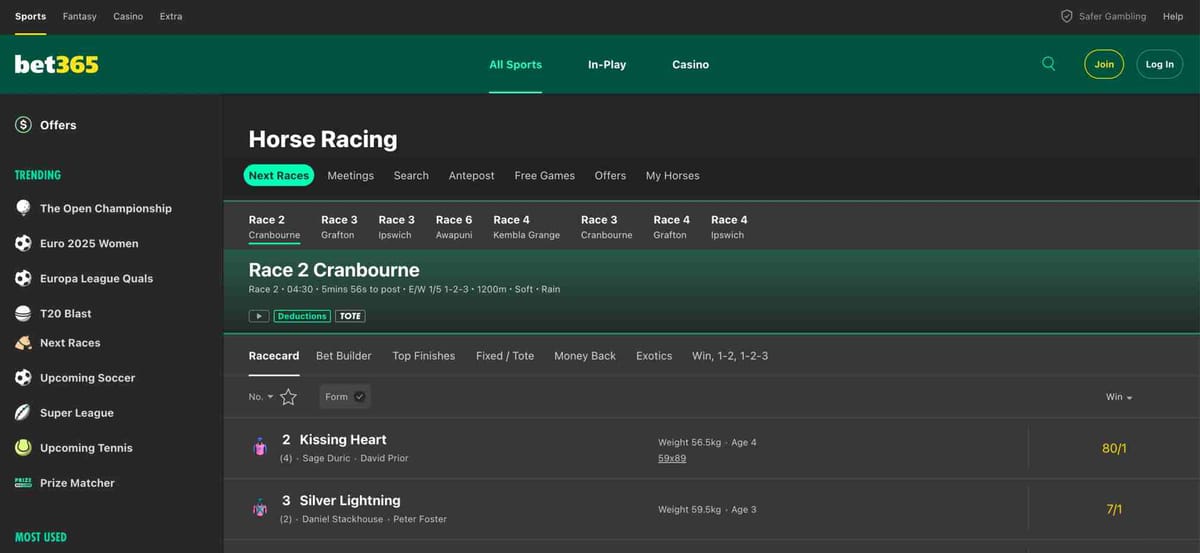Click the Prize Matcher icon
This screenshot has width=1200, height=553.
point(23,482)
